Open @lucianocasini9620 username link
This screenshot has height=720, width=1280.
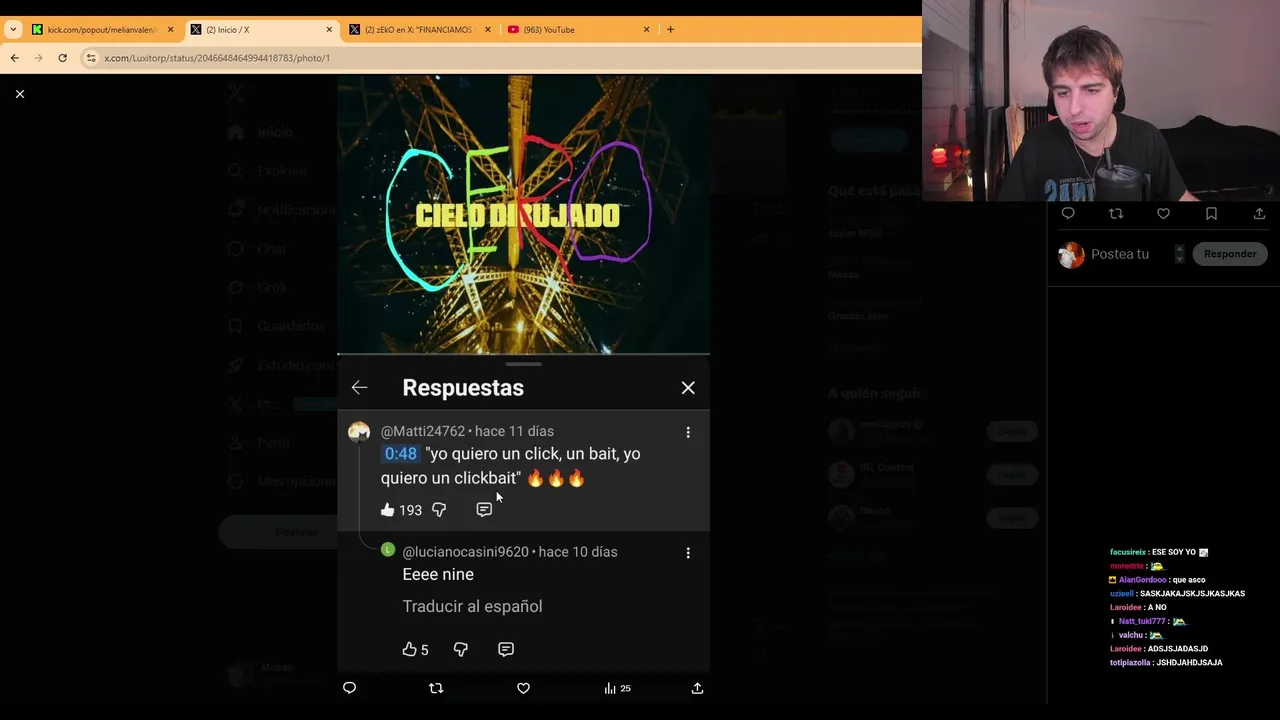465,552
